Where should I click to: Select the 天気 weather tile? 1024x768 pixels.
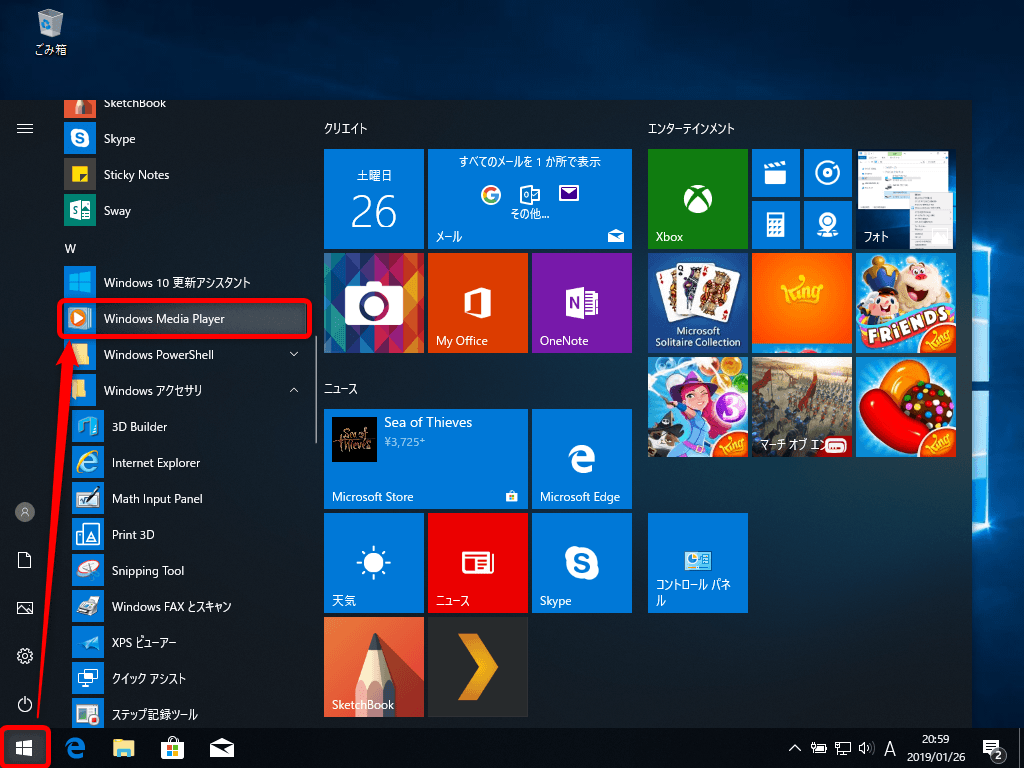[373, 562]
